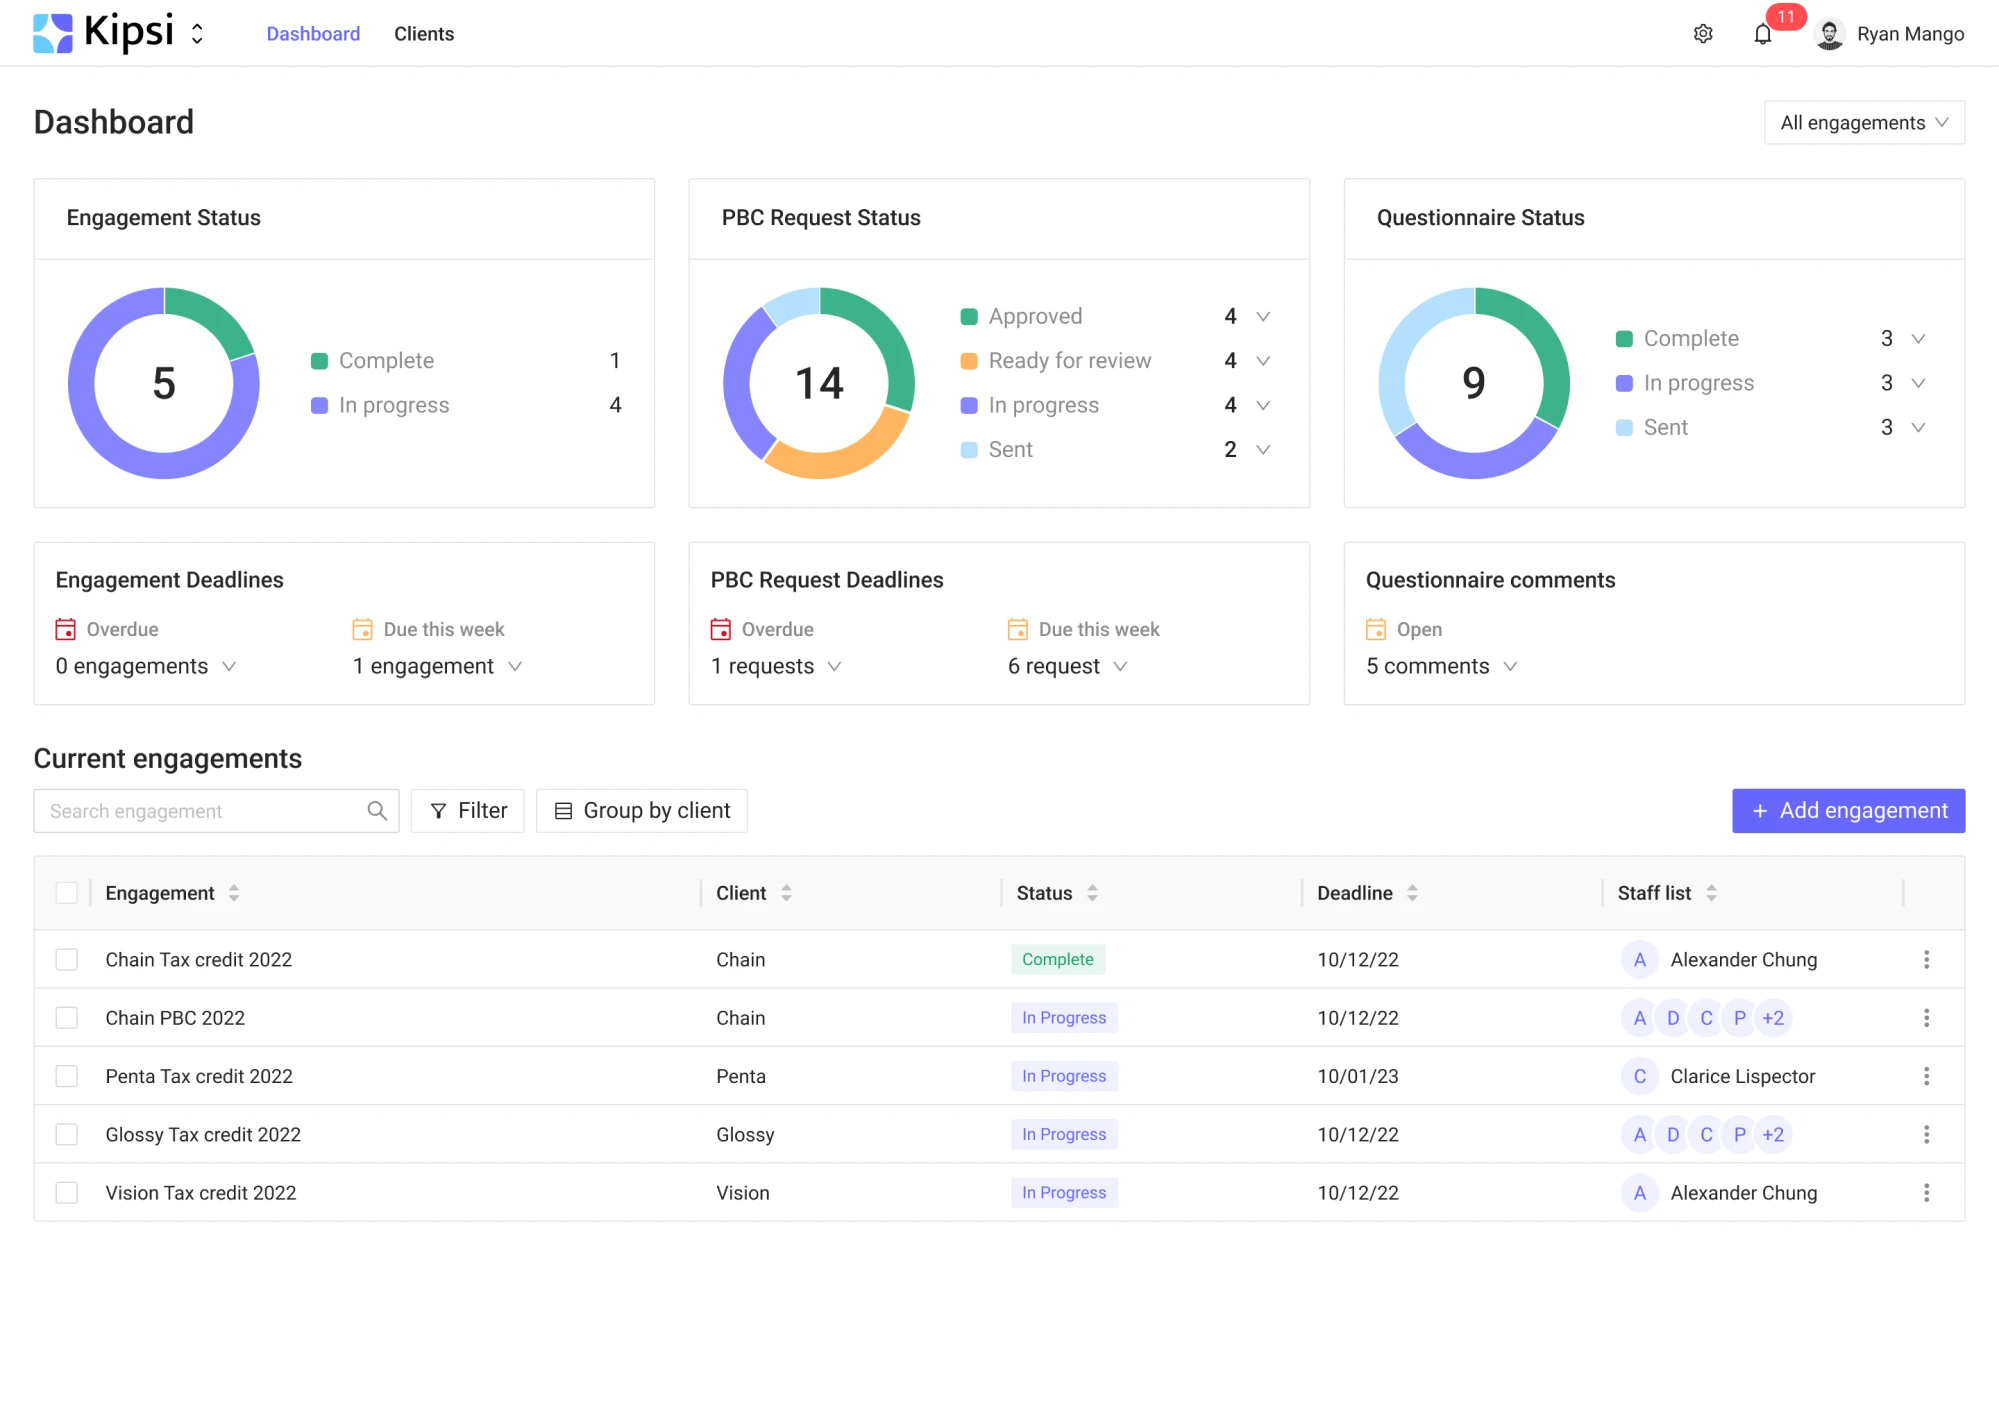This screenshot has width=1999, height=1422.
Task: Click the Group by client button
Action: (x=641, y=810)
